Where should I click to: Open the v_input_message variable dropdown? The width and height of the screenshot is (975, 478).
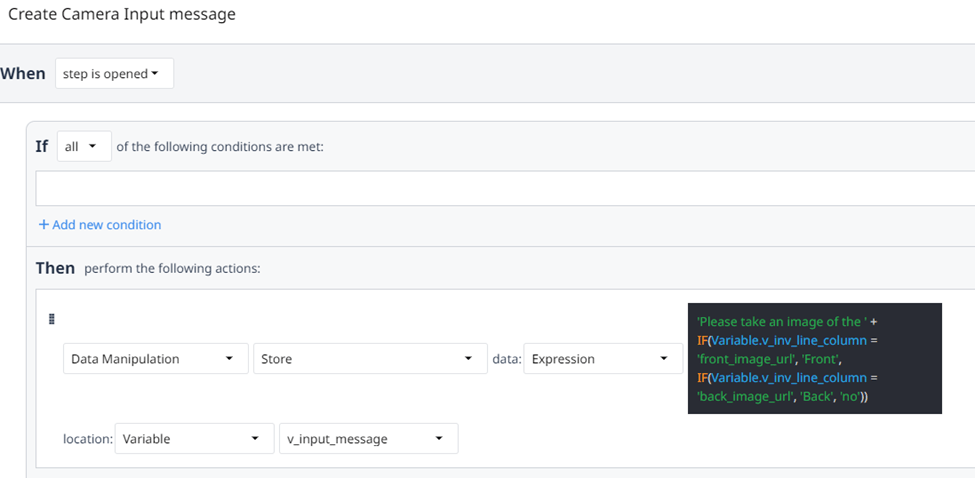[x=368, y=439]
